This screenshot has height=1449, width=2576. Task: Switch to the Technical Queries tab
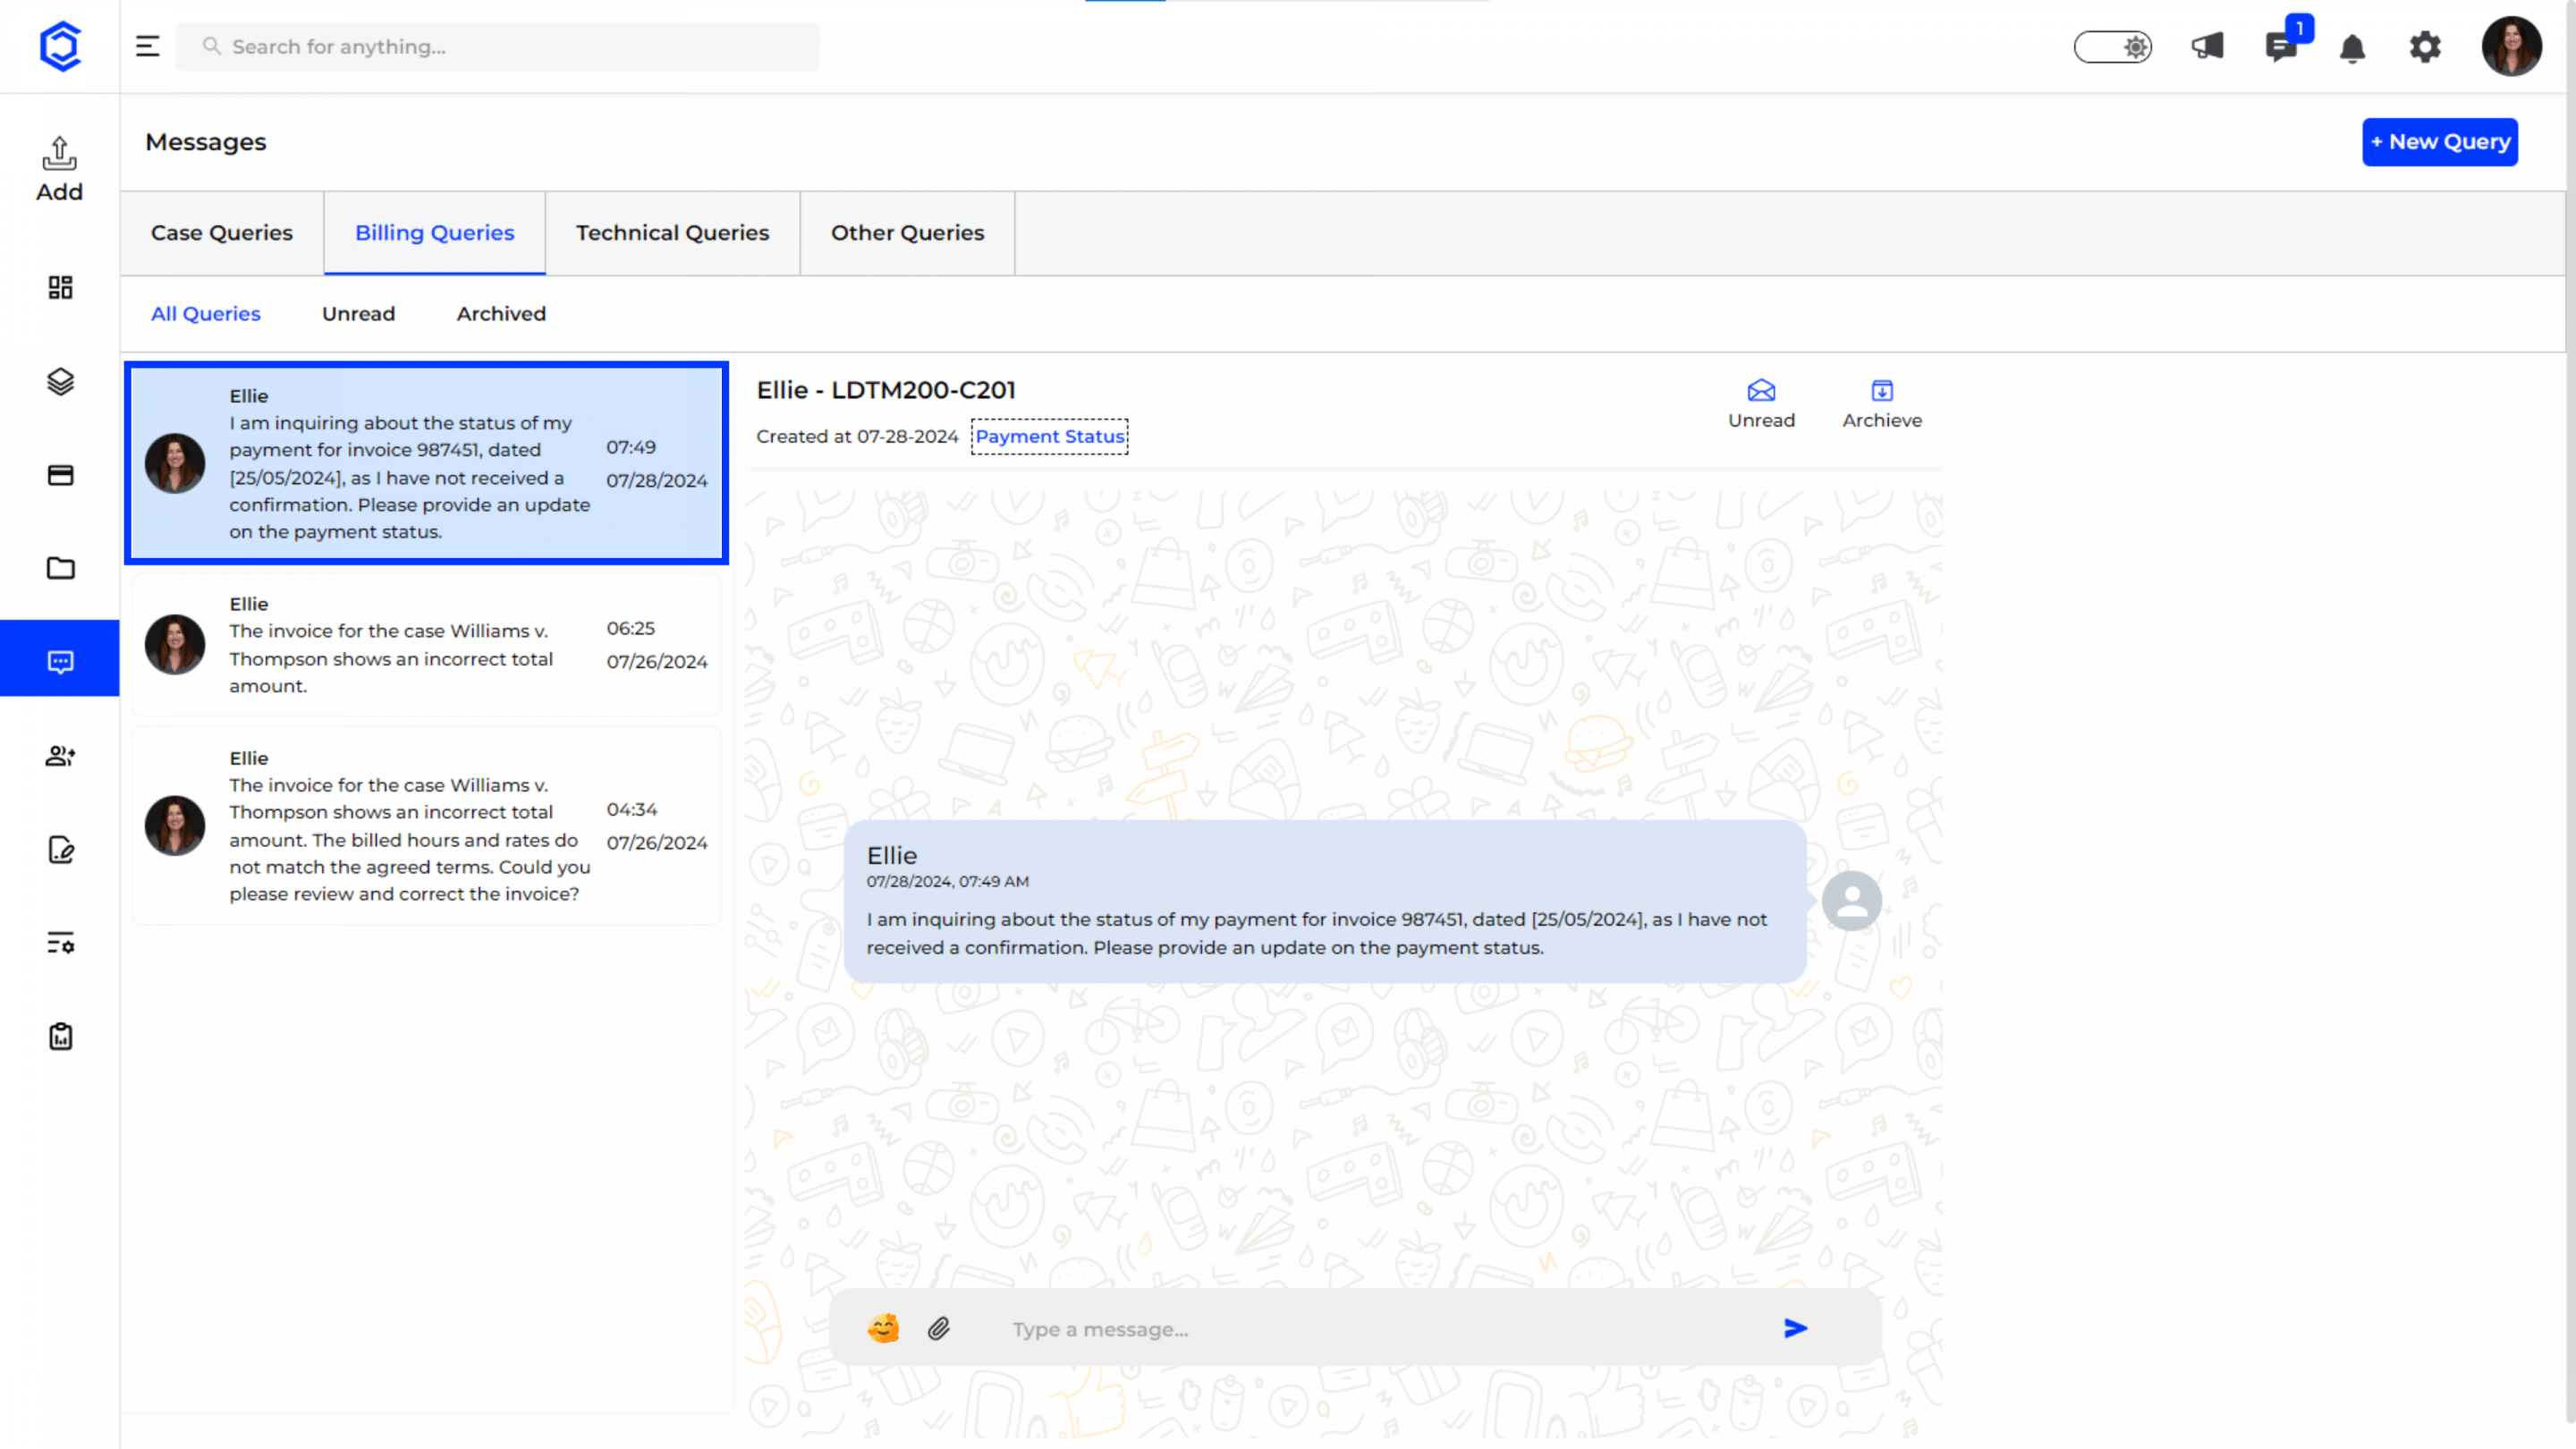click(672, 233)
